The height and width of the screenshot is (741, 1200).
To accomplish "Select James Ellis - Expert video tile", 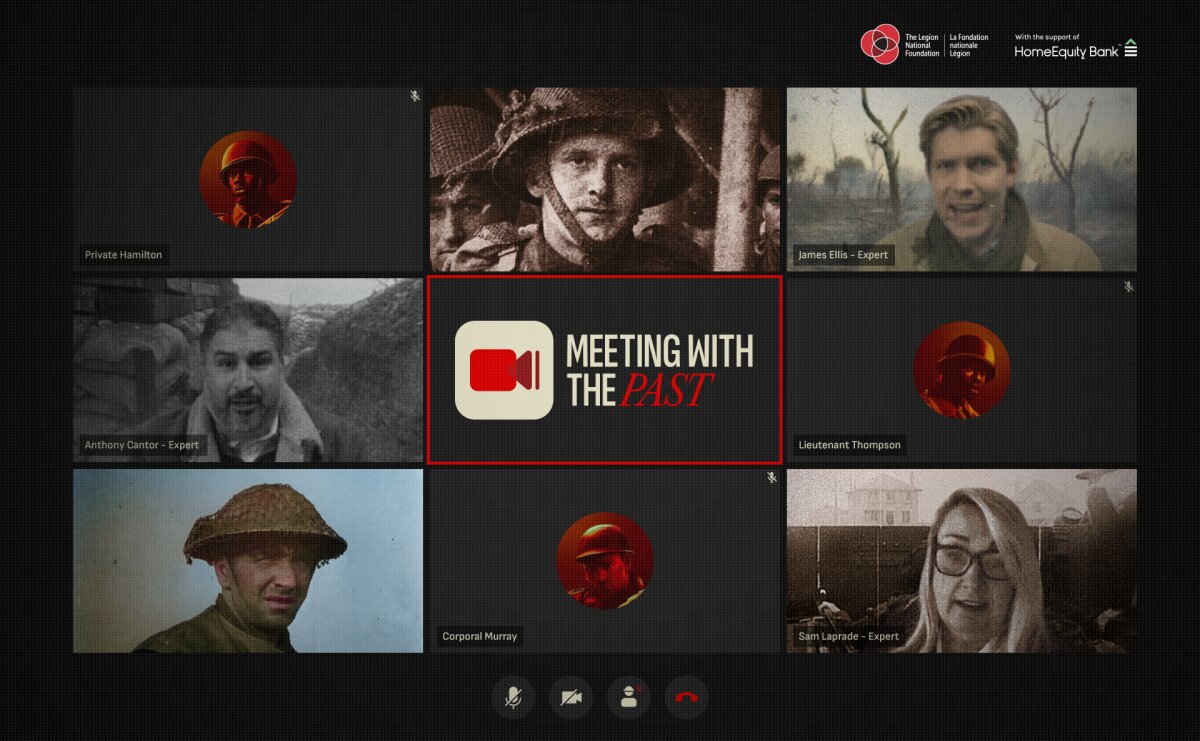I will pos(961,179).
